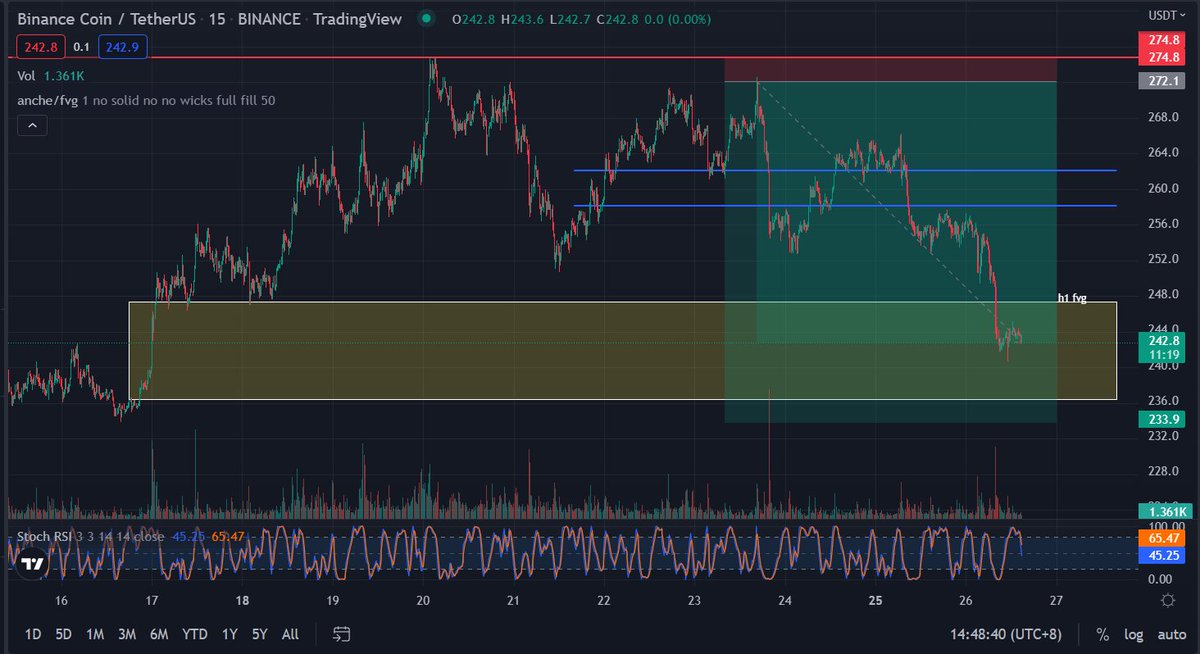This screenshot has height=654, width=1200.
Task: Open chart settings gear icon
Action: click(x=1167, y=600)
